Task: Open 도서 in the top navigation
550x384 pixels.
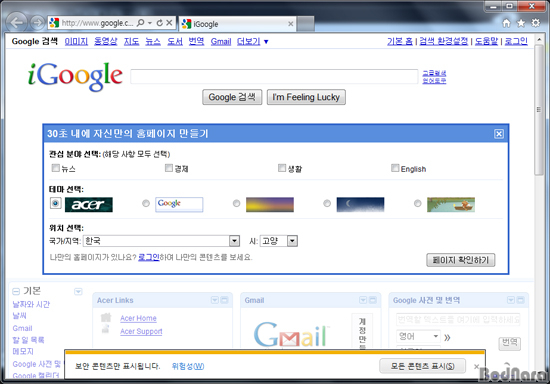Action: (175, 41)
